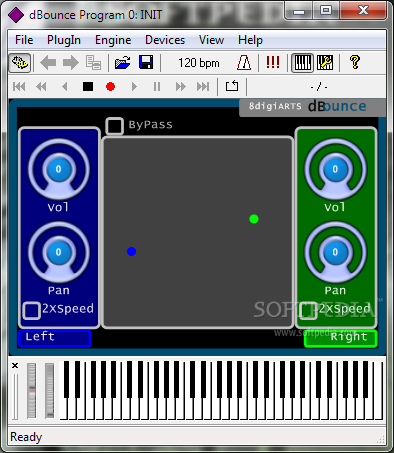Open the Help menu
Screen dimensions: 394x453
pyautogui.click(x=250, y=40)
